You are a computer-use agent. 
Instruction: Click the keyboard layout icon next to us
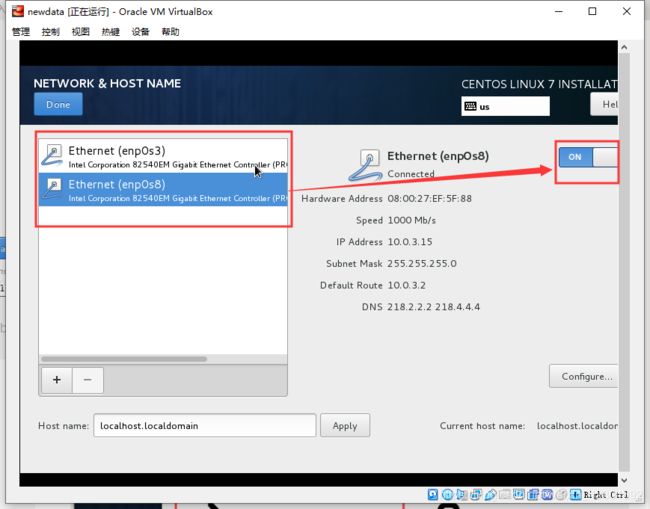470,107
